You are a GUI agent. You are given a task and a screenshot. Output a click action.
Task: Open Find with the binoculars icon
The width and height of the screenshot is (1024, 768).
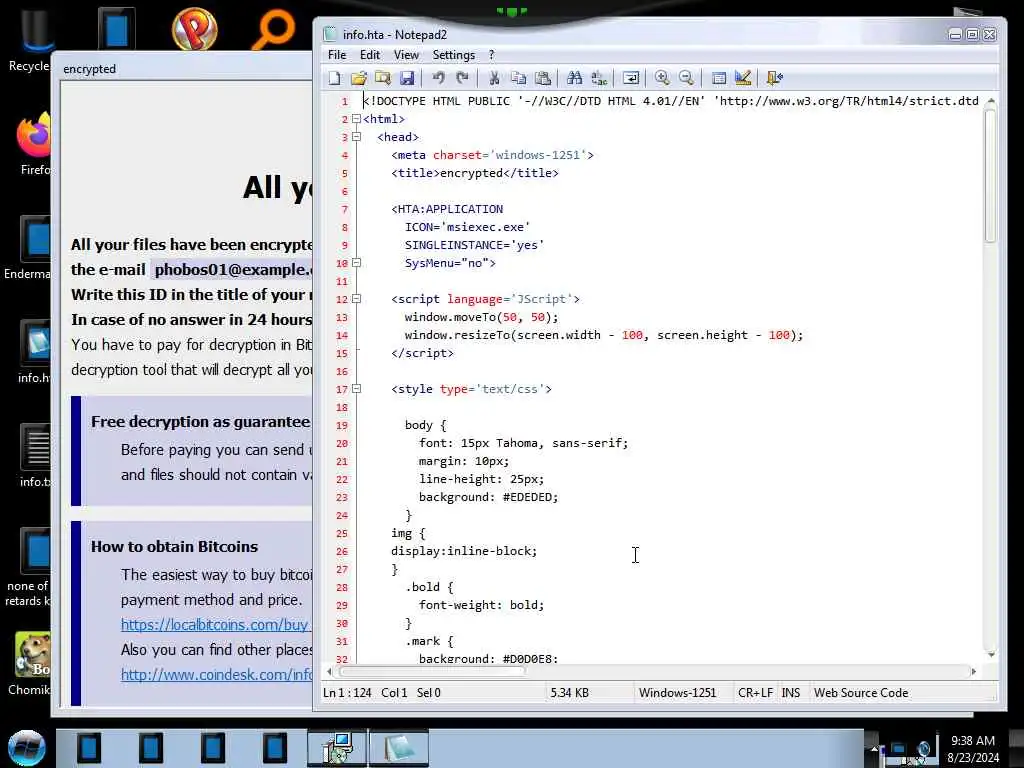click(574, 78)
